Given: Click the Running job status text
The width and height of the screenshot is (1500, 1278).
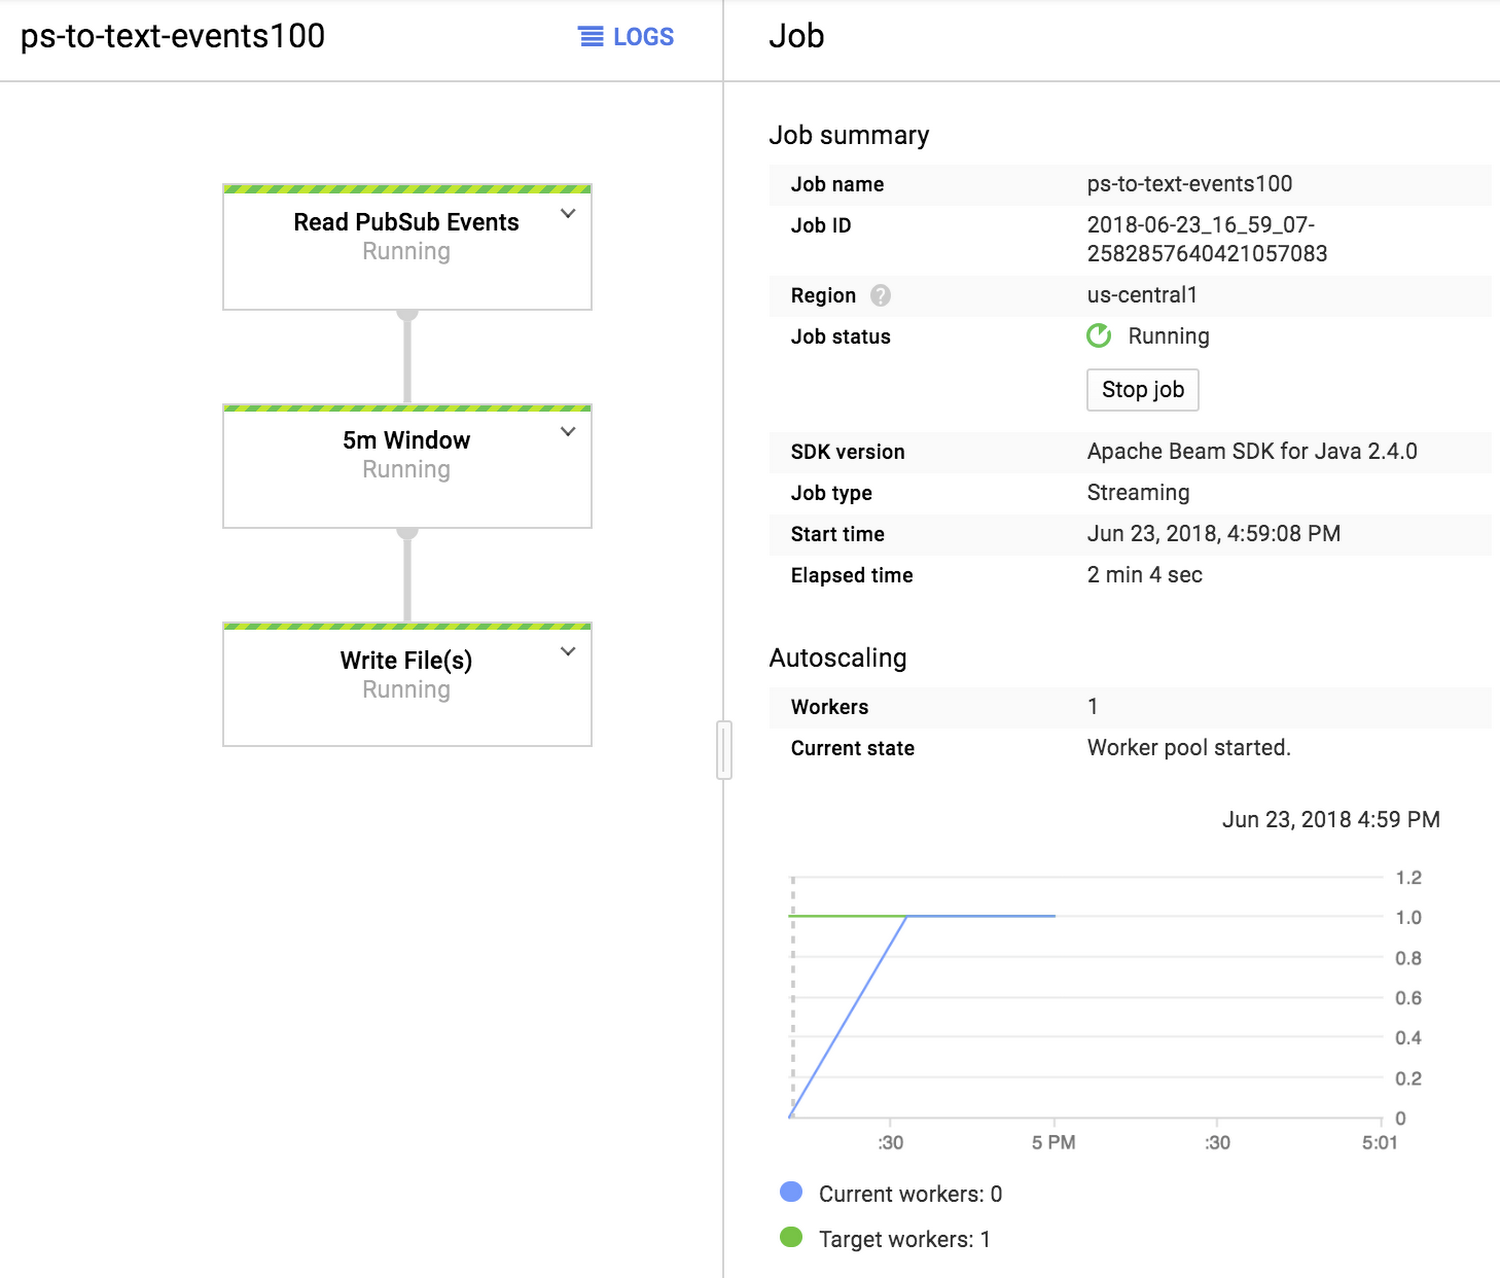Looking at the screenshot, I should point(1169,336).
